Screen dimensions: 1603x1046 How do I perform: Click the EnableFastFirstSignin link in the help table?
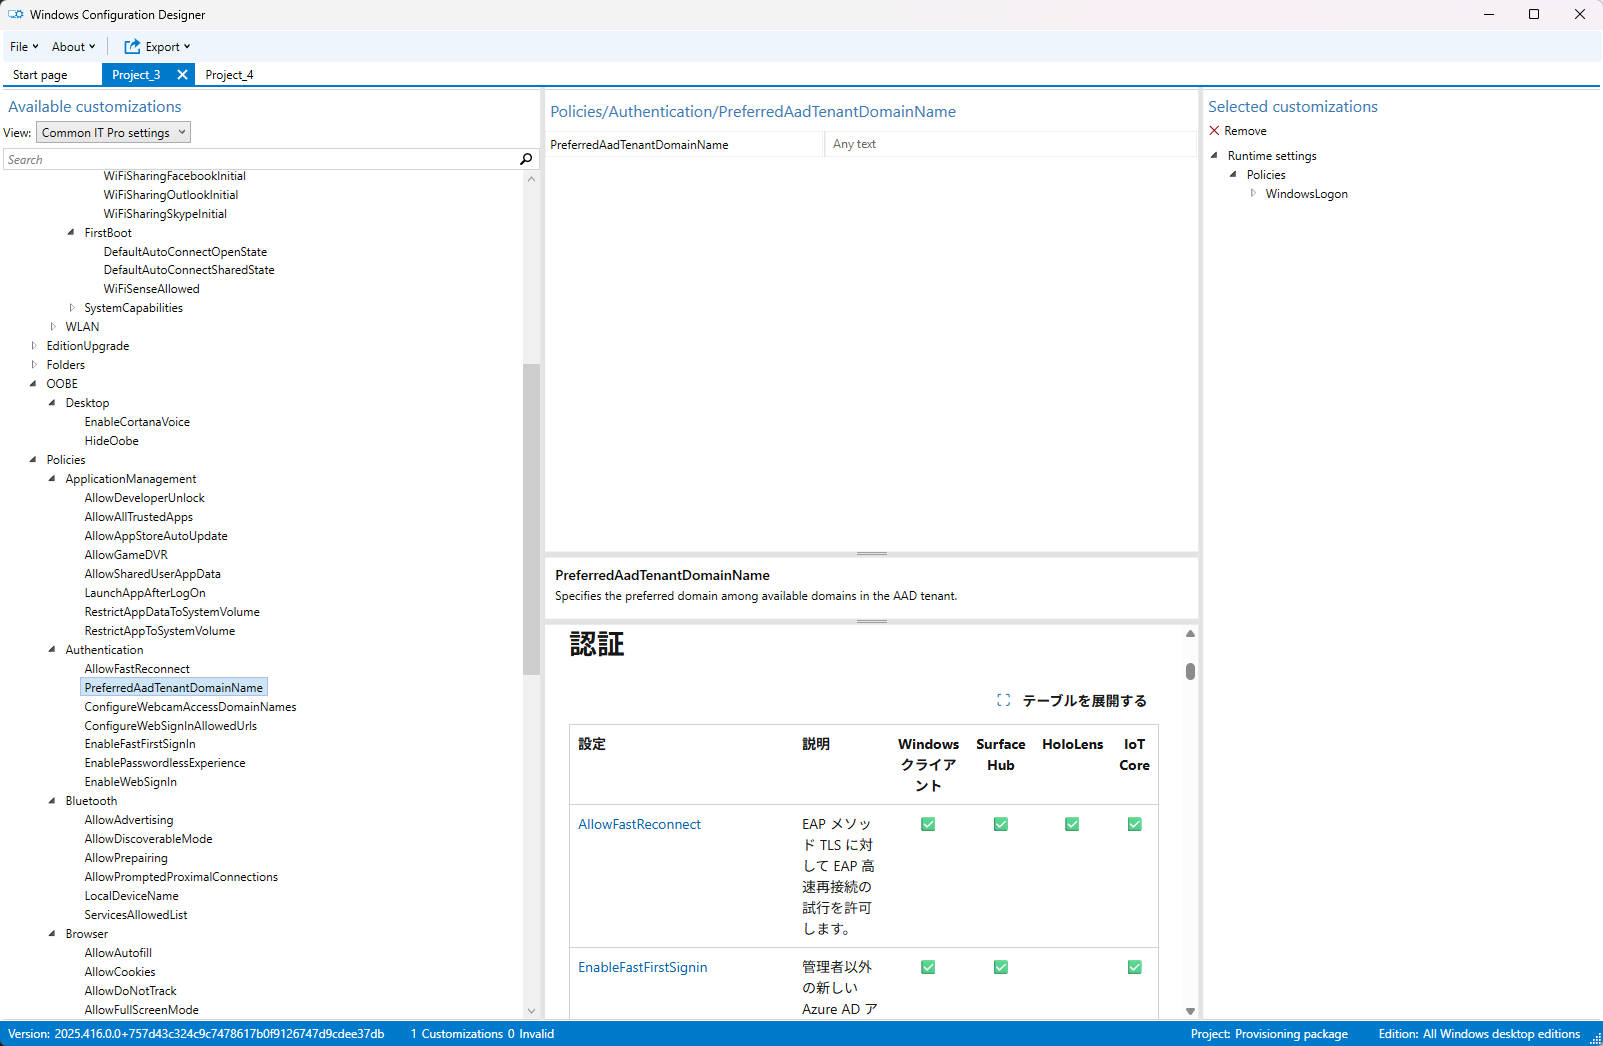[643, 967]
